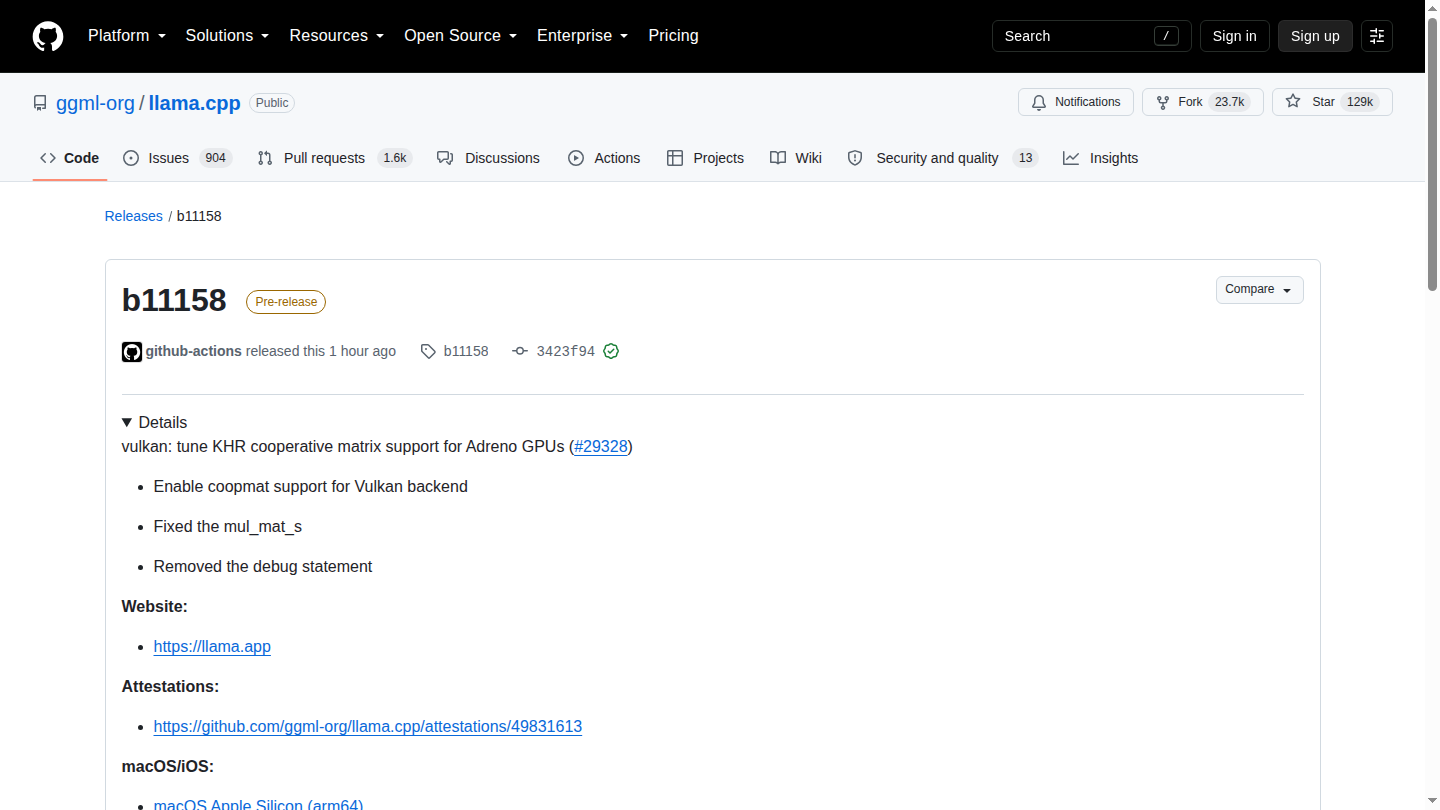The height and width of the screenshot is (810, 1440).
Task: Click the repository icon before ggml-org
Action: pyautogui.click(x=40, y=103)
